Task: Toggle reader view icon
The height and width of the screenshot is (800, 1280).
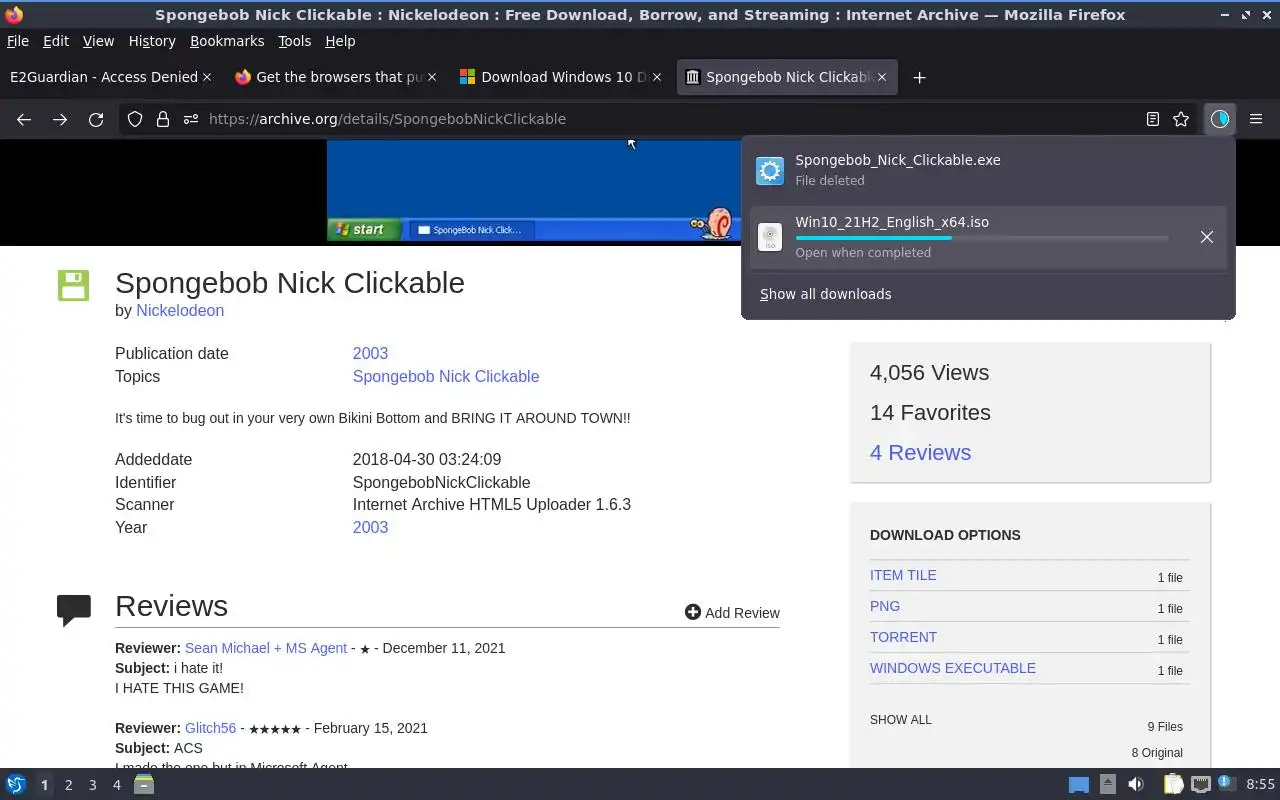Action: (1153, 119)
